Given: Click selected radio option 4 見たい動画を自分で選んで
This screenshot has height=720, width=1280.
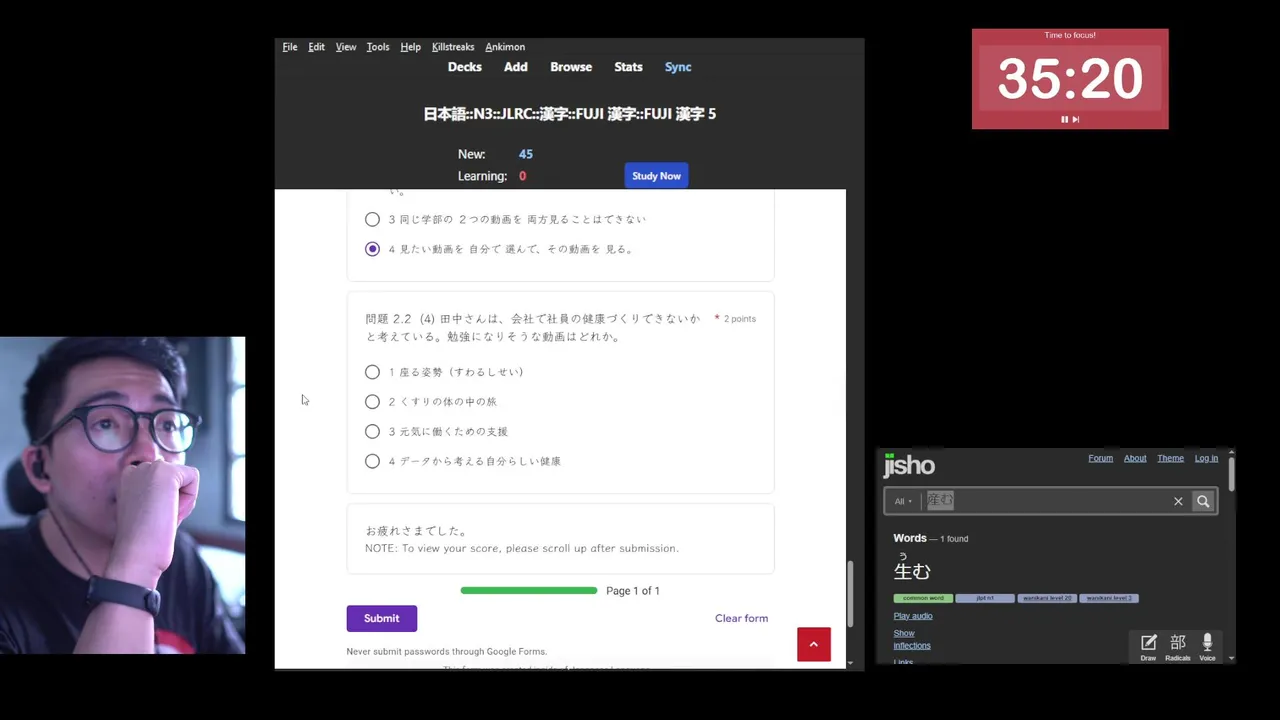Looking at the screenshot, I should pos(372,249).
